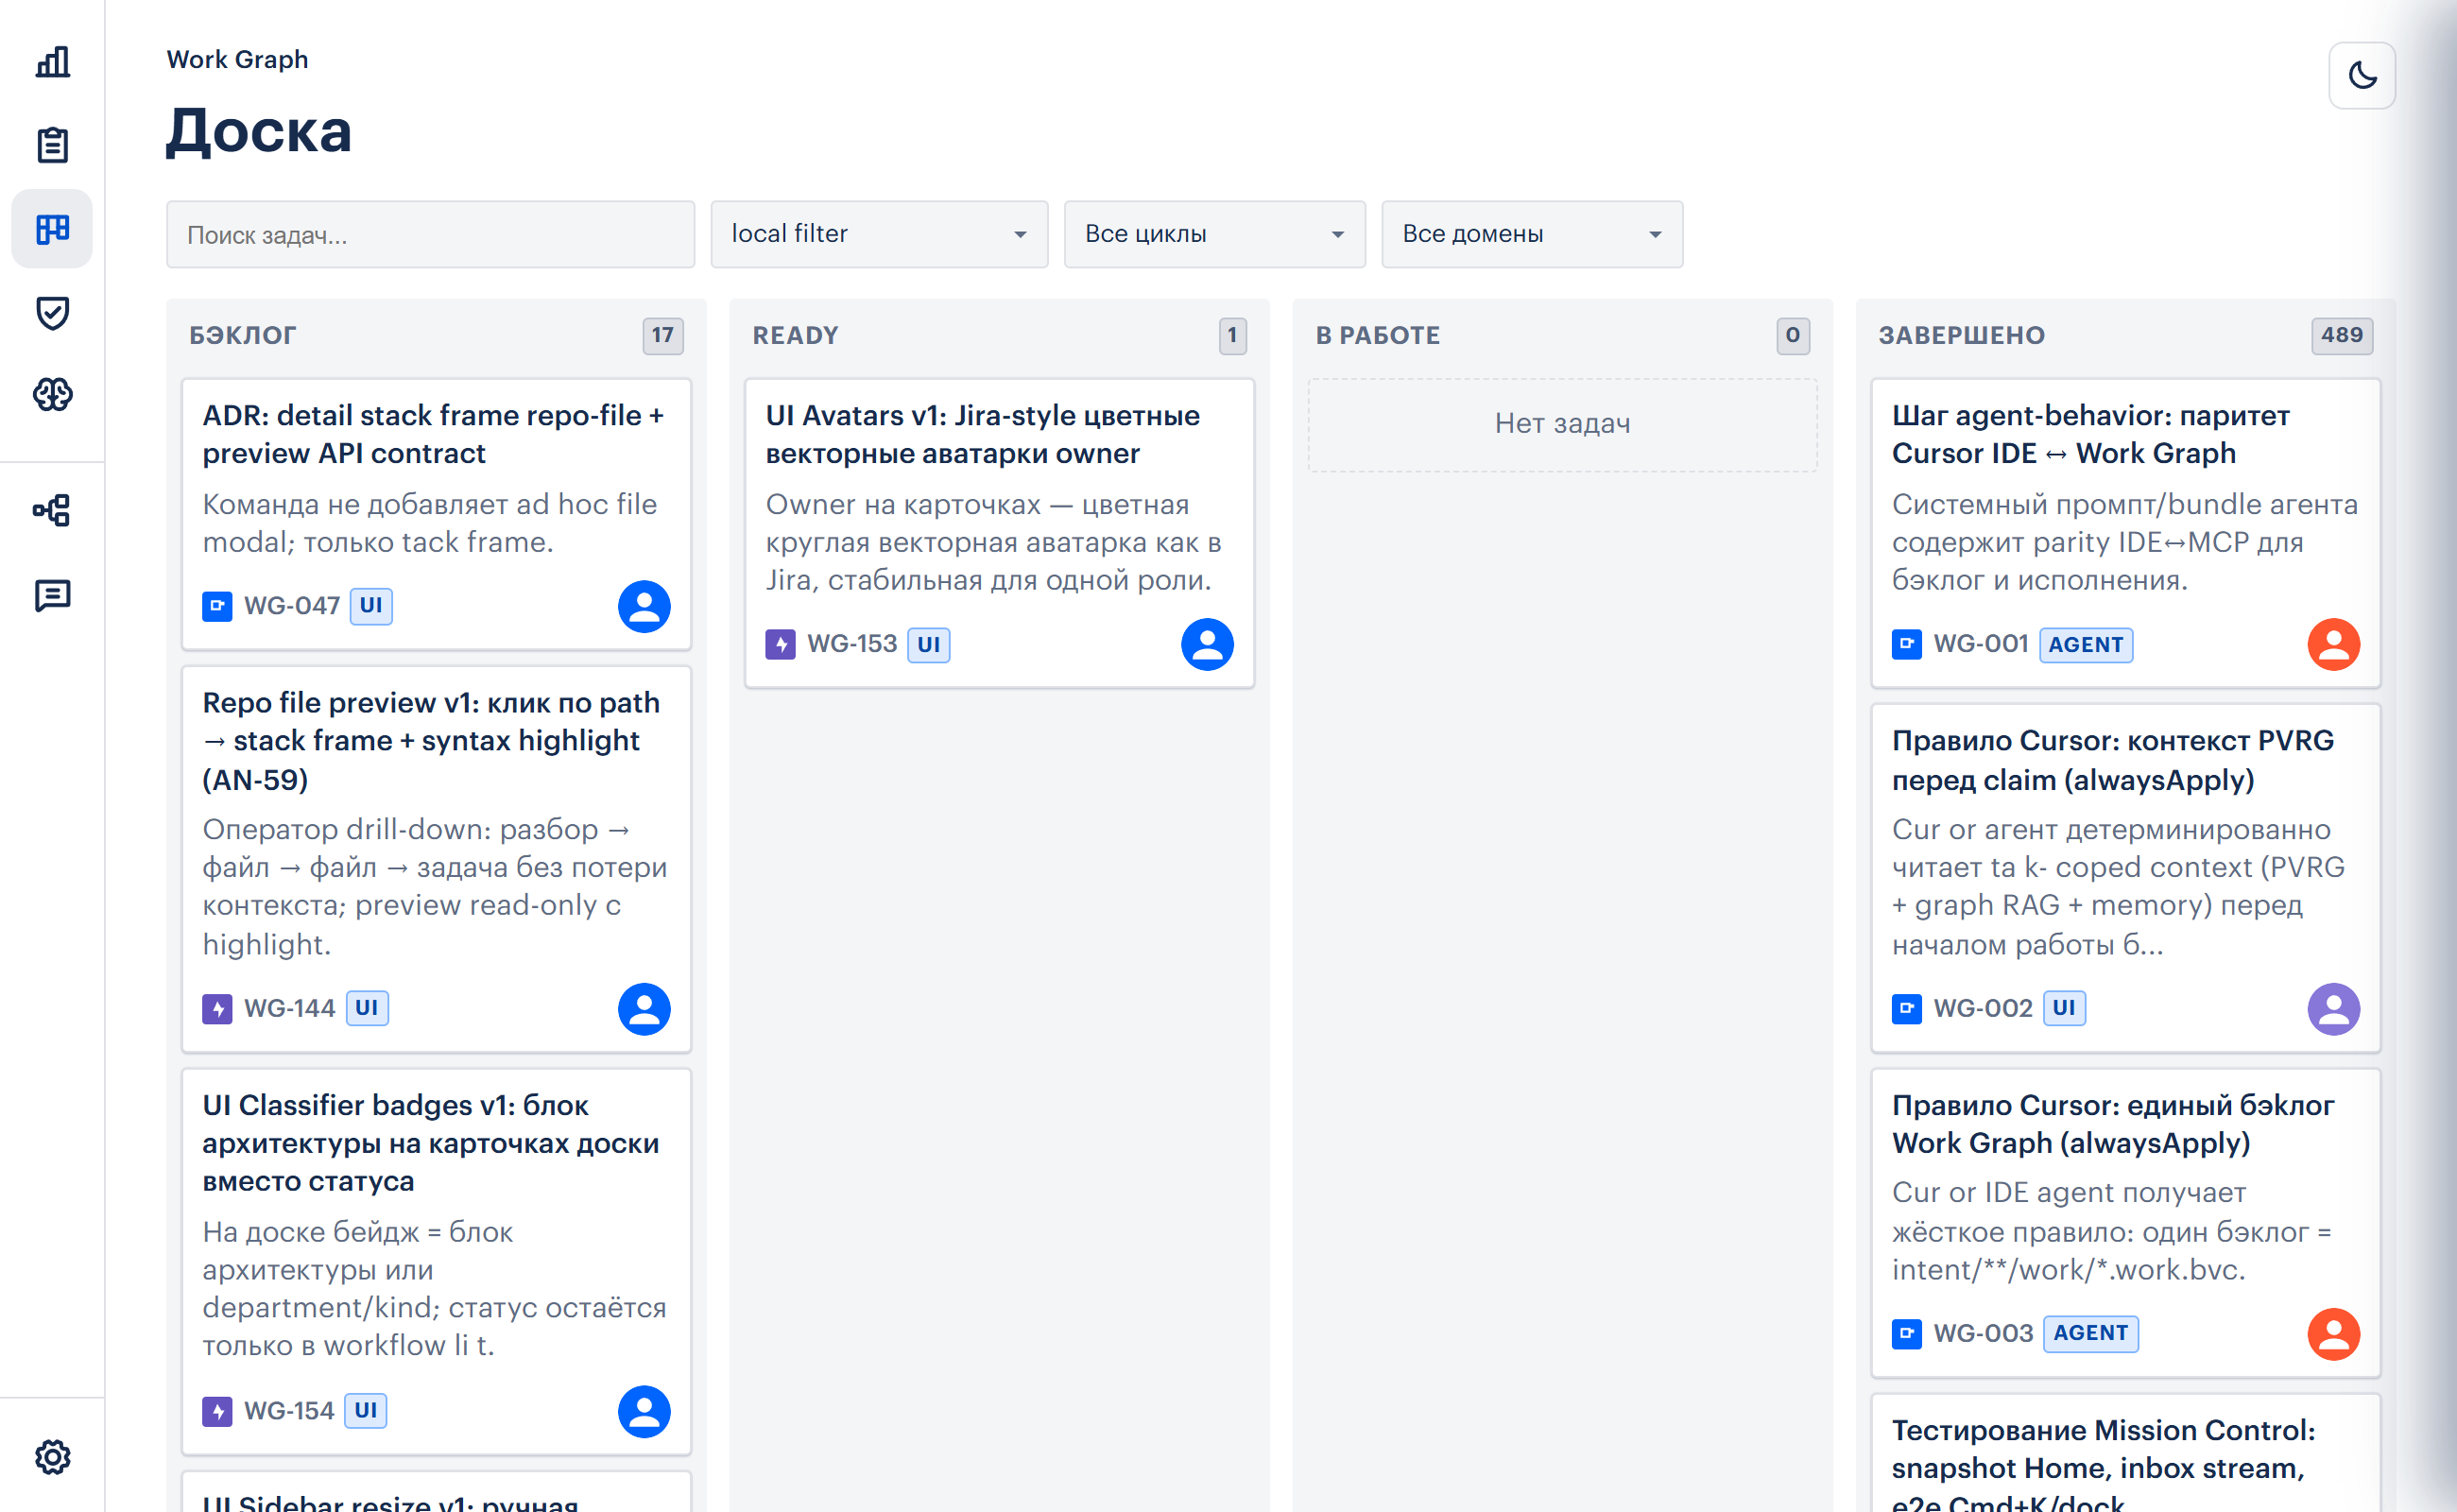
Task: Click the Work Graph breadcrumb label
Action: 237,60
